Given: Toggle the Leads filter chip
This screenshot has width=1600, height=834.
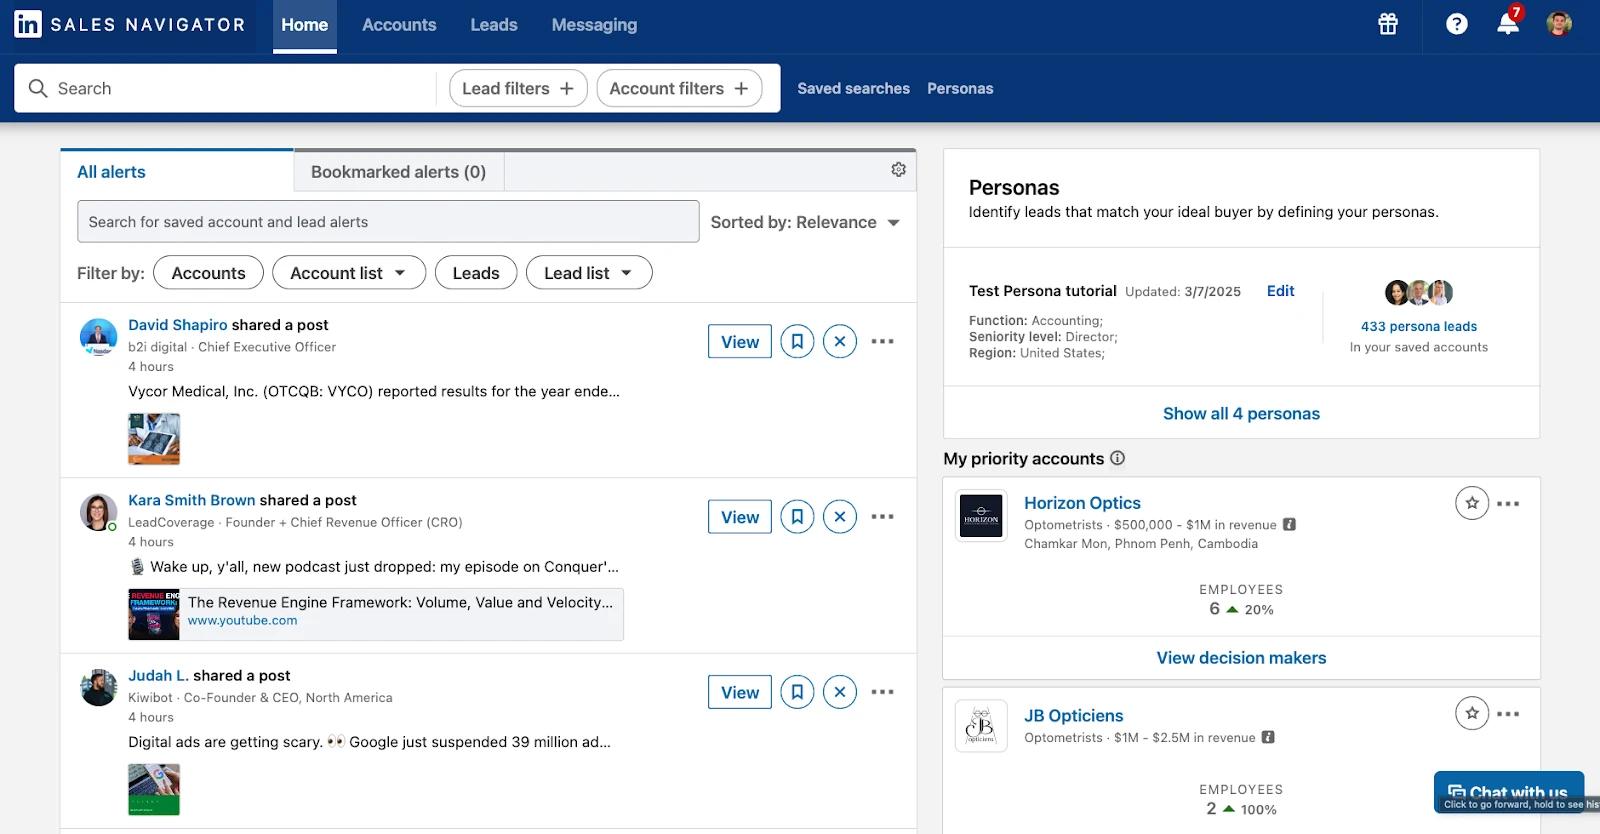Looking at the screenshot, I should [x=476, y=273].
